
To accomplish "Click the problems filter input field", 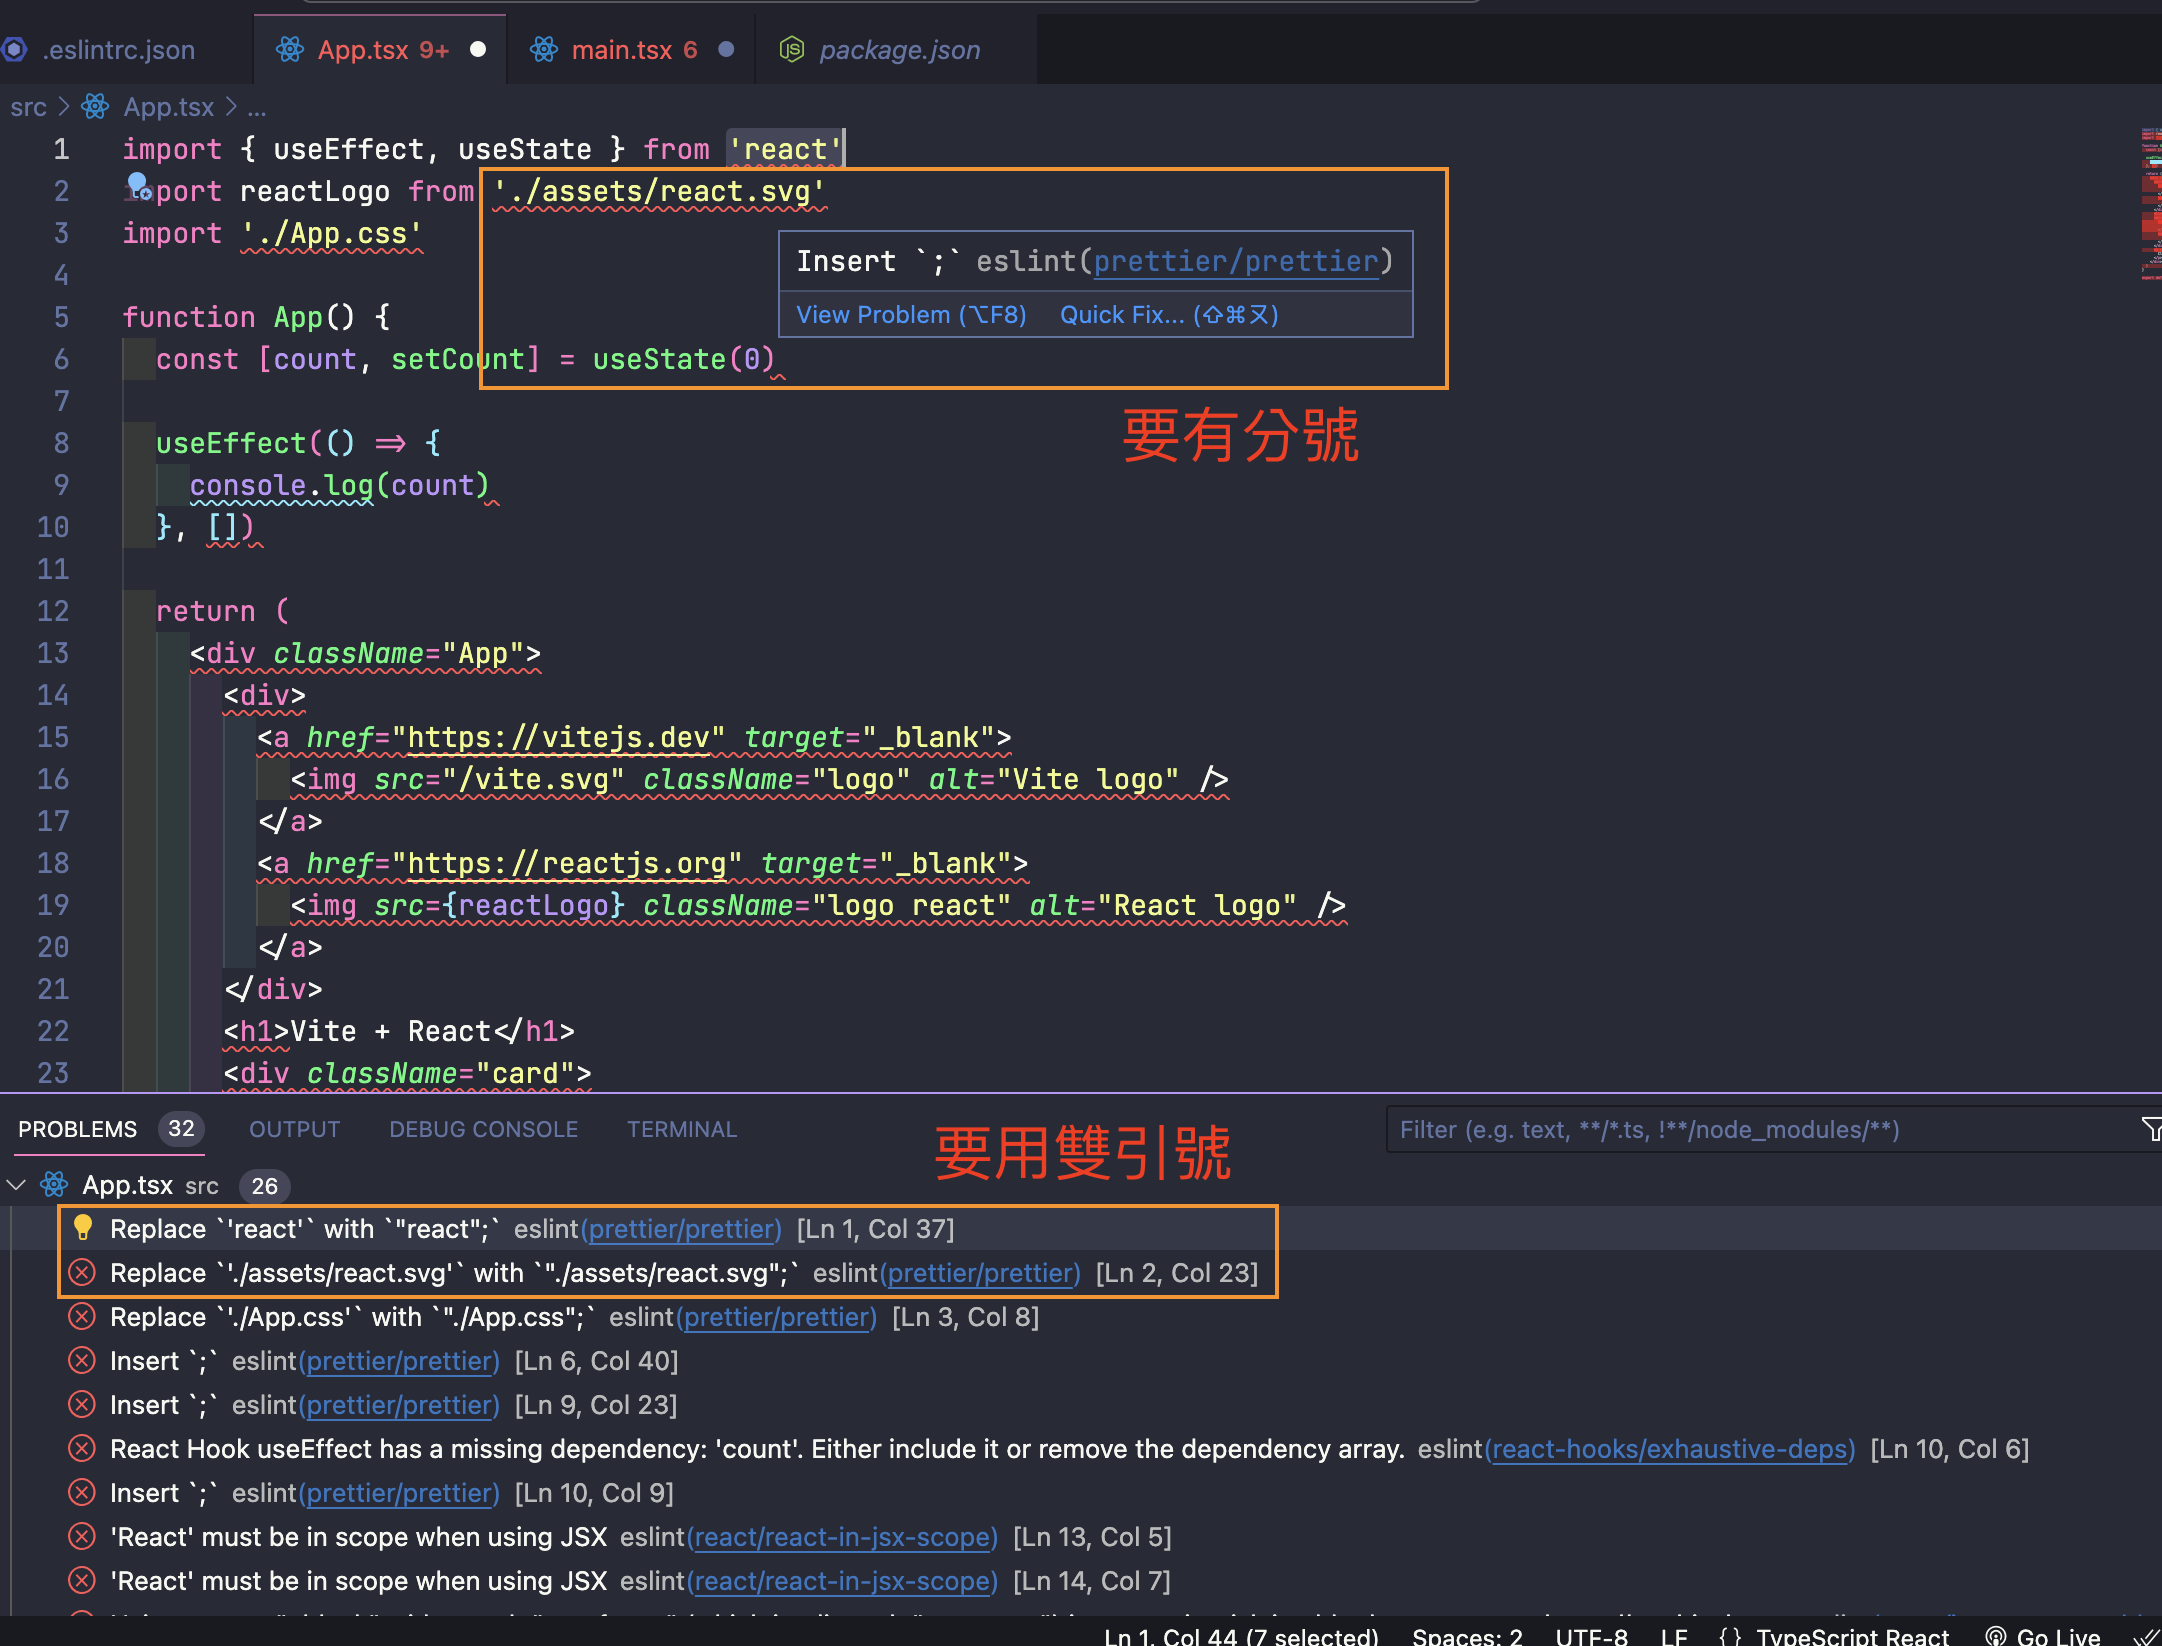I will [1760, 1130].
